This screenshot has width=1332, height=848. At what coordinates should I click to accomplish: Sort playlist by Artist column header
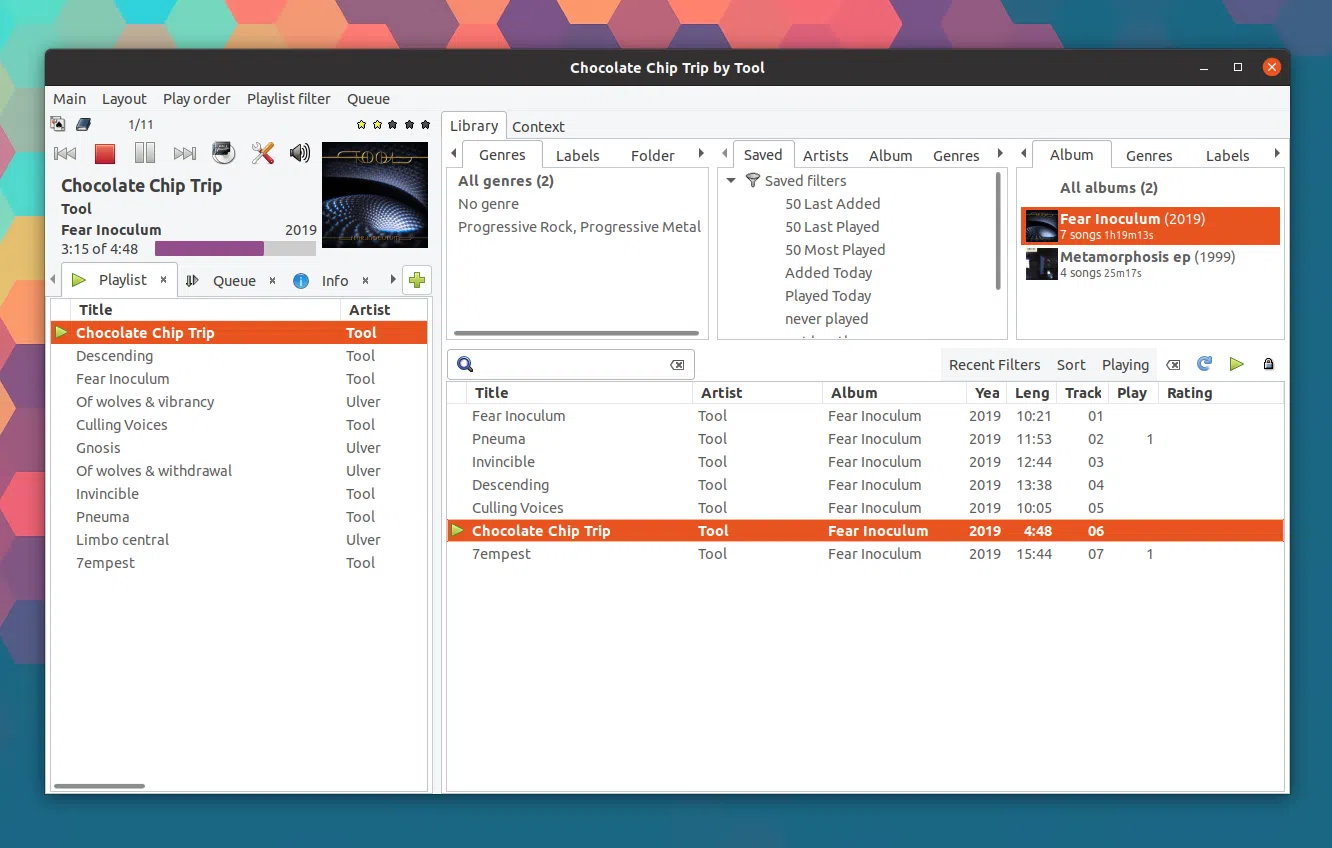384,310
